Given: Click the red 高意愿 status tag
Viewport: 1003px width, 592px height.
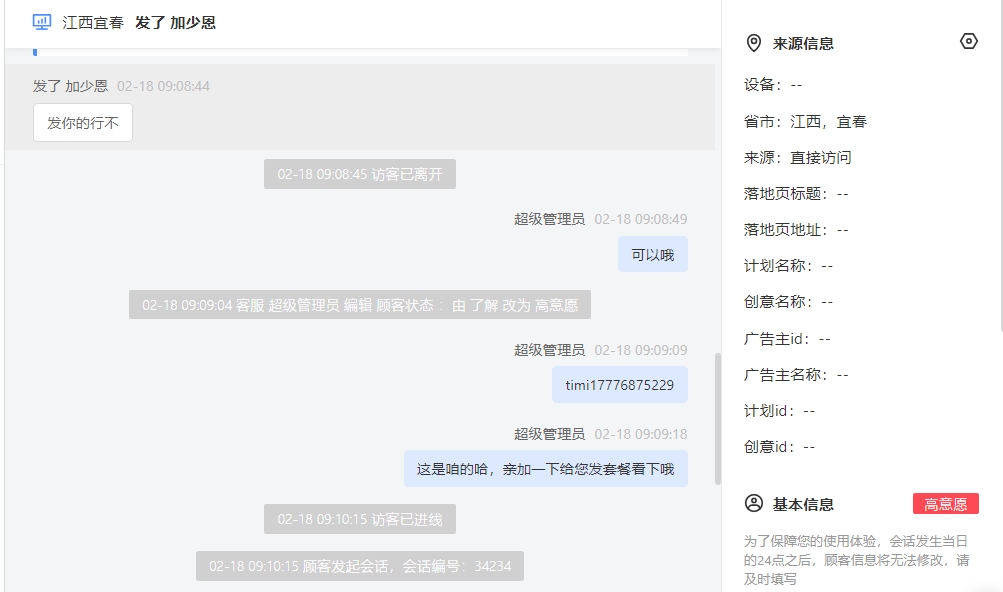Looking at the screenshot, I should point(945,504).
